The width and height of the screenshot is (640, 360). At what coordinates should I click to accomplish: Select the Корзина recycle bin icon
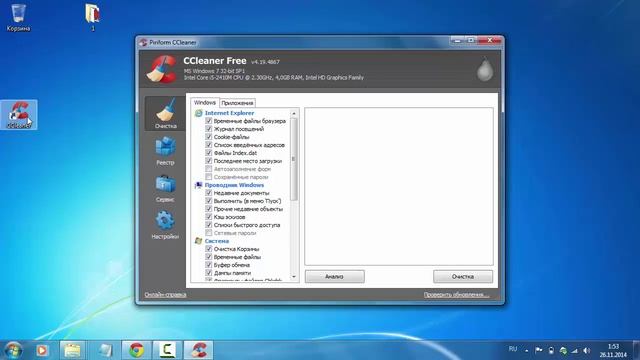(18, 18)
